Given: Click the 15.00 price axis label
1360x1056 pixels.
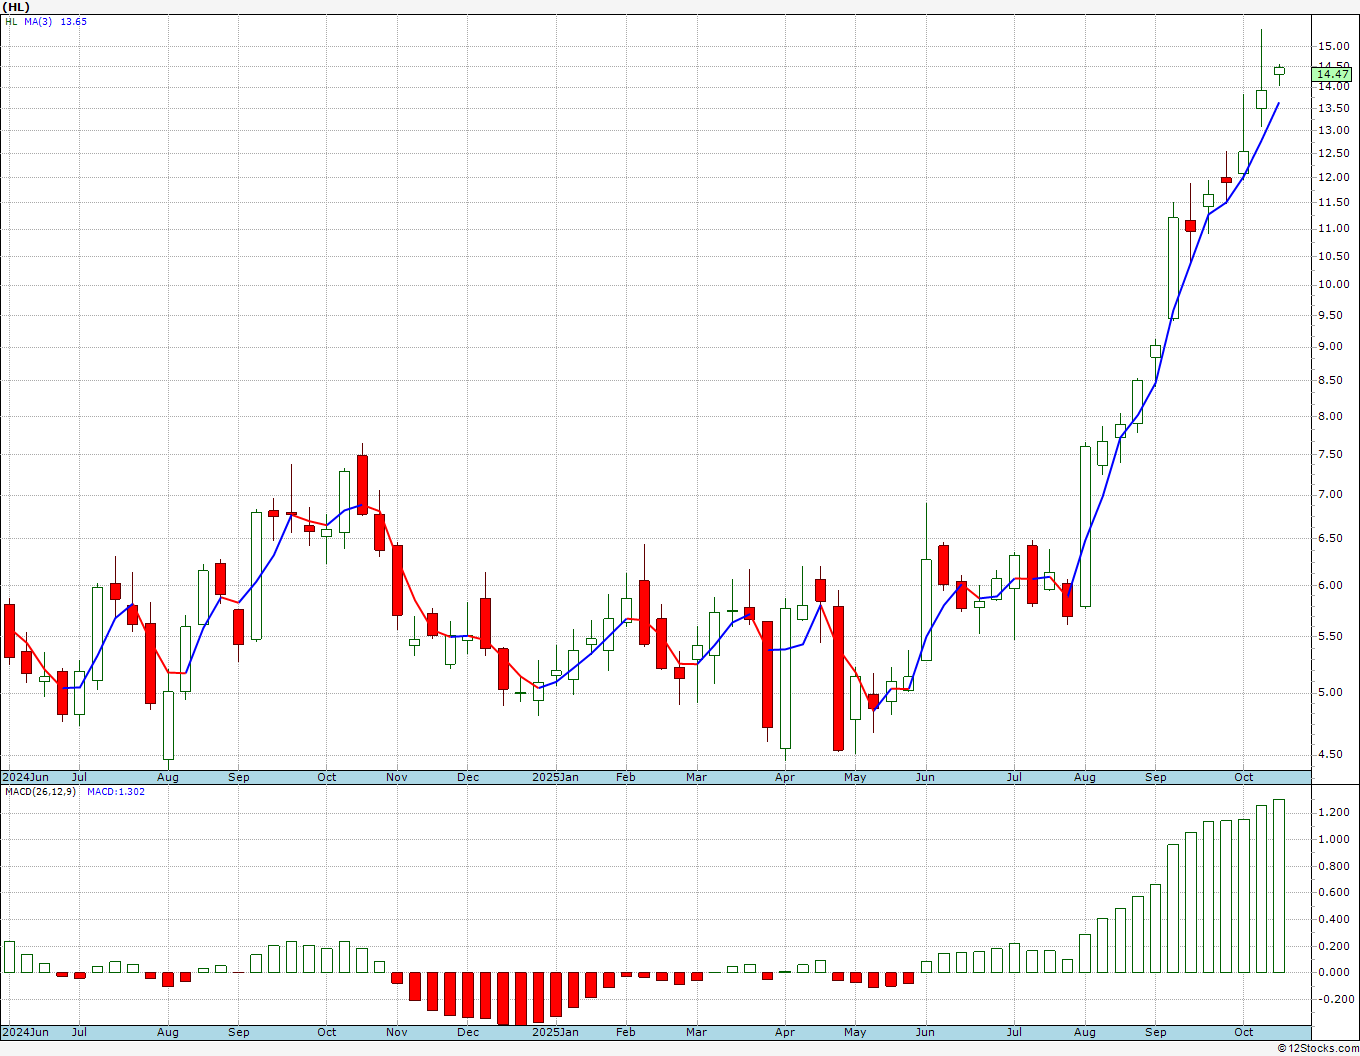Looking at the screenshot, I should (x=1332, y=46).
